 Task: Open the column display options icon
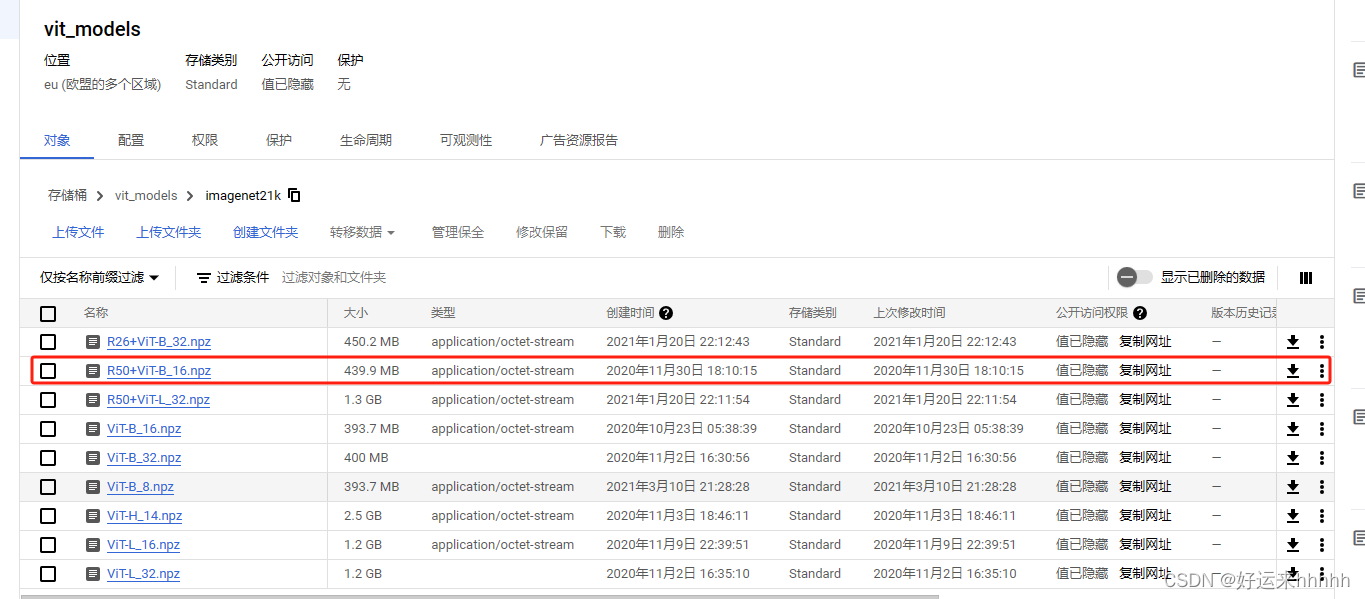[x=1306, y=277]
